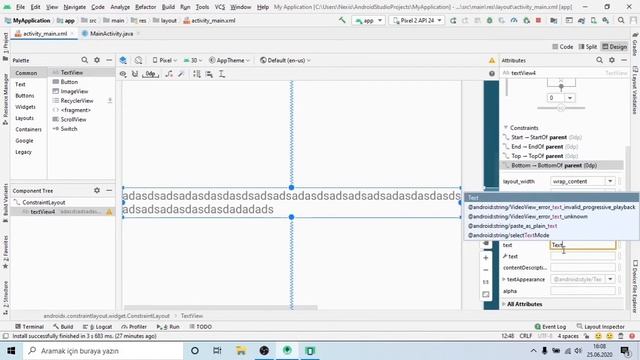Minimize the Attributes panel

pyautogui.click(x=624, y=60)
